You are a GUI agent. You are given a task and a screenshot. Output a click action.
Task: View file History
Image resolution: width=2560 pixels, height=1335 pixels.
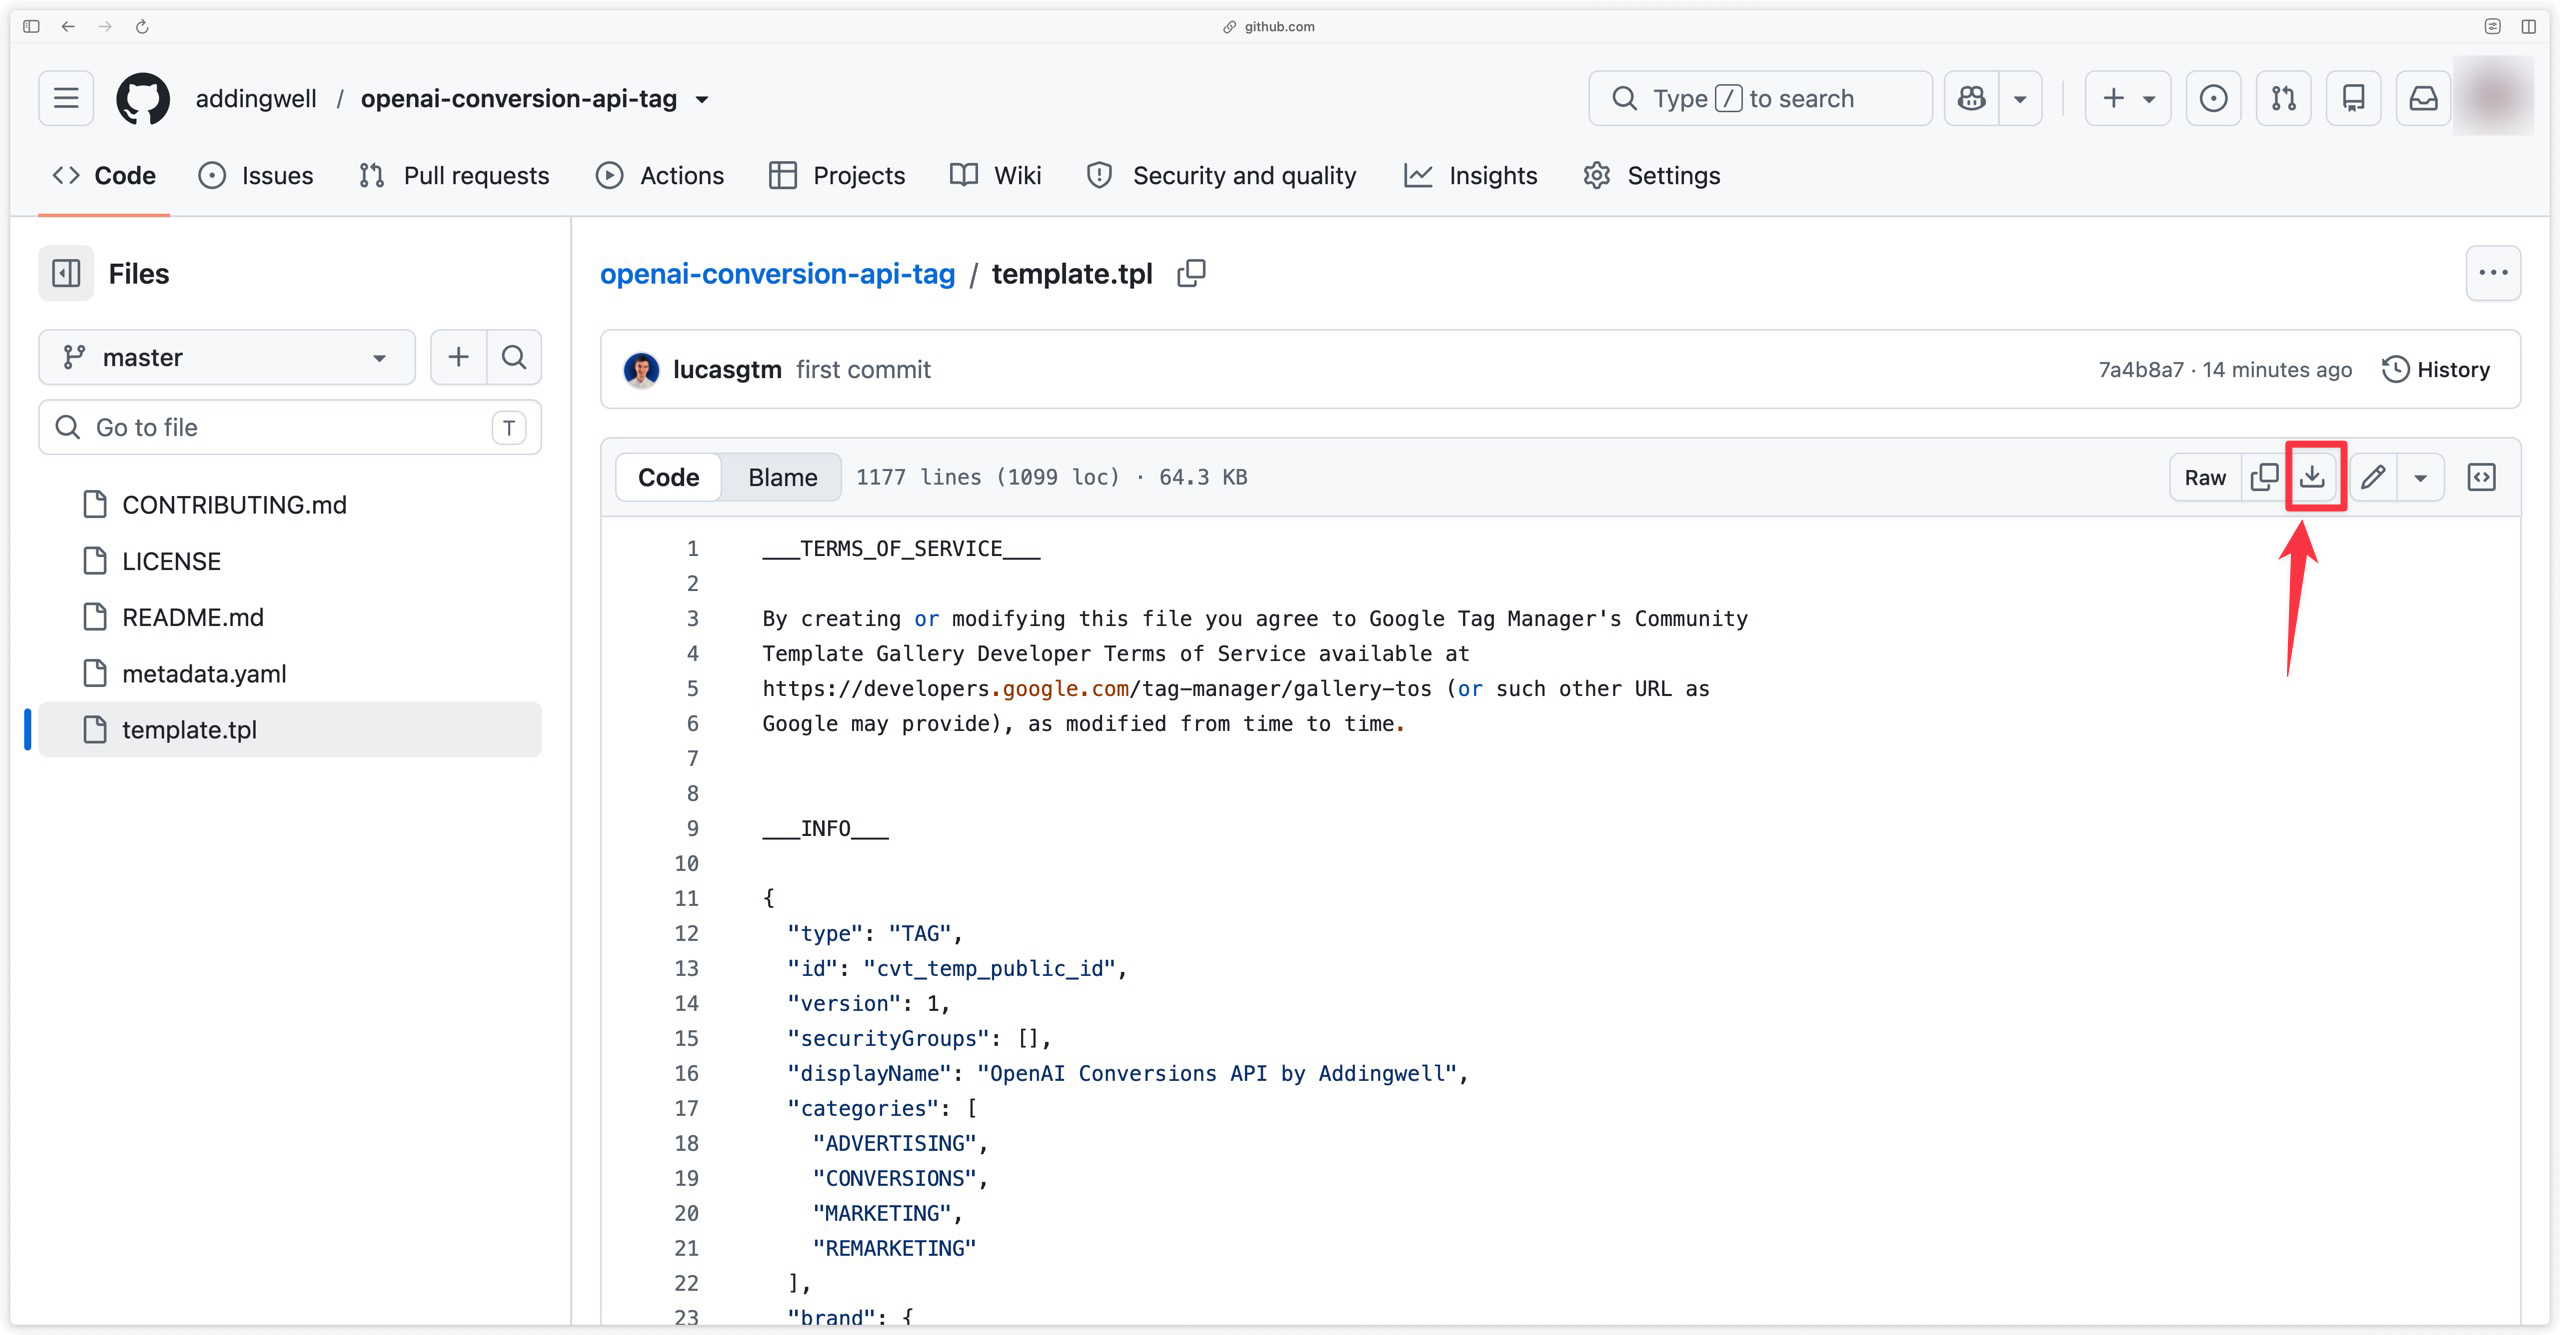(2436, 370)
